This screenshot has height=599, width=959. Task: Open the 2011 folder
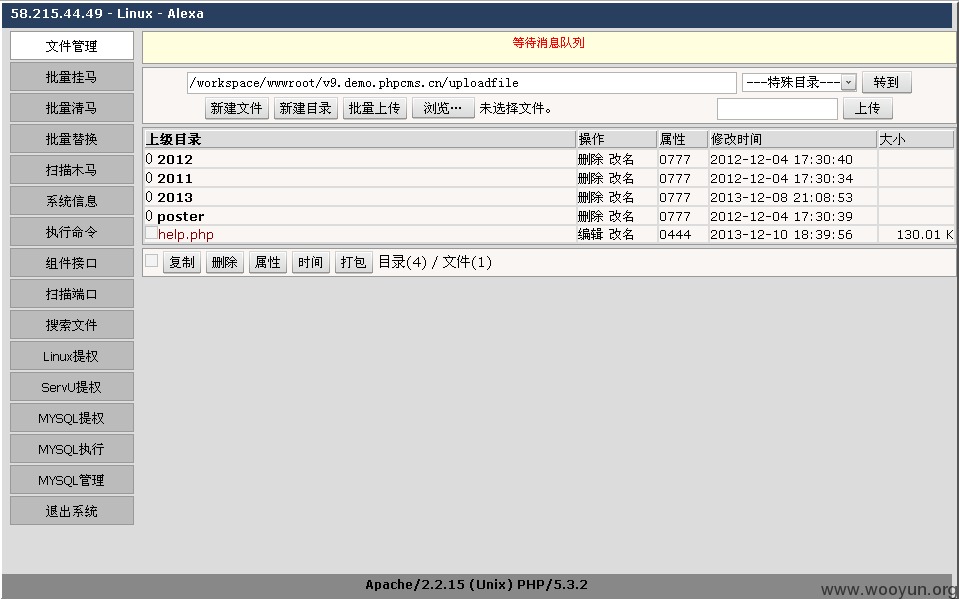point(175,179)
